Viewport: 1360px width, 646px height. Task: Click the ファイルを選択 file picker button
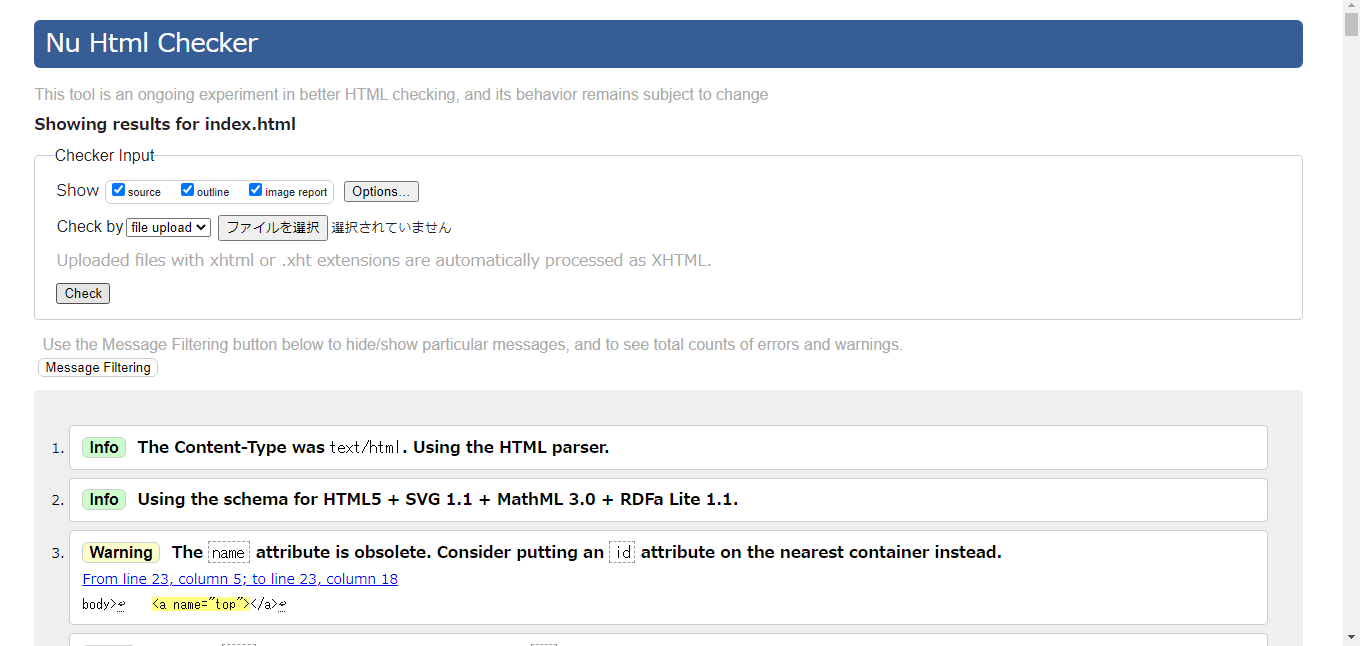coord(272,227)
